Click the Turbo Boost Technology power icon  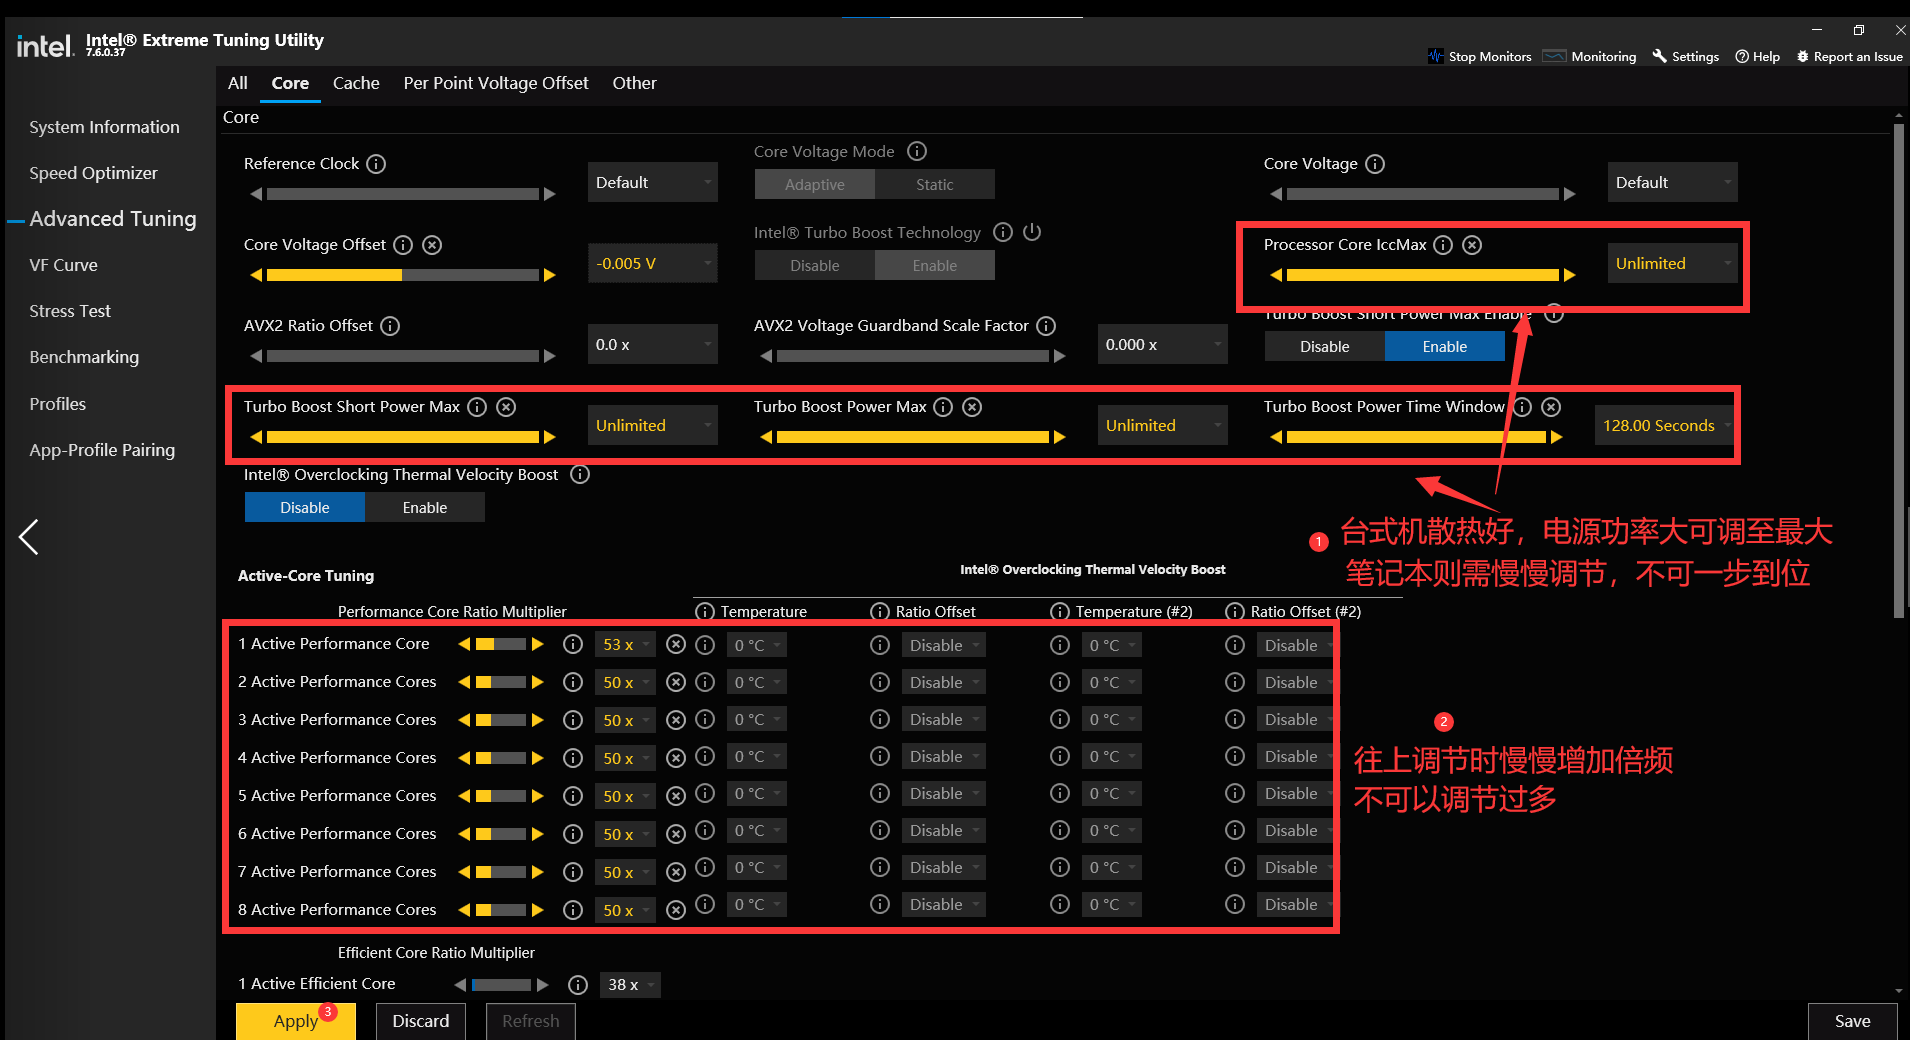tap(1032, 232)
